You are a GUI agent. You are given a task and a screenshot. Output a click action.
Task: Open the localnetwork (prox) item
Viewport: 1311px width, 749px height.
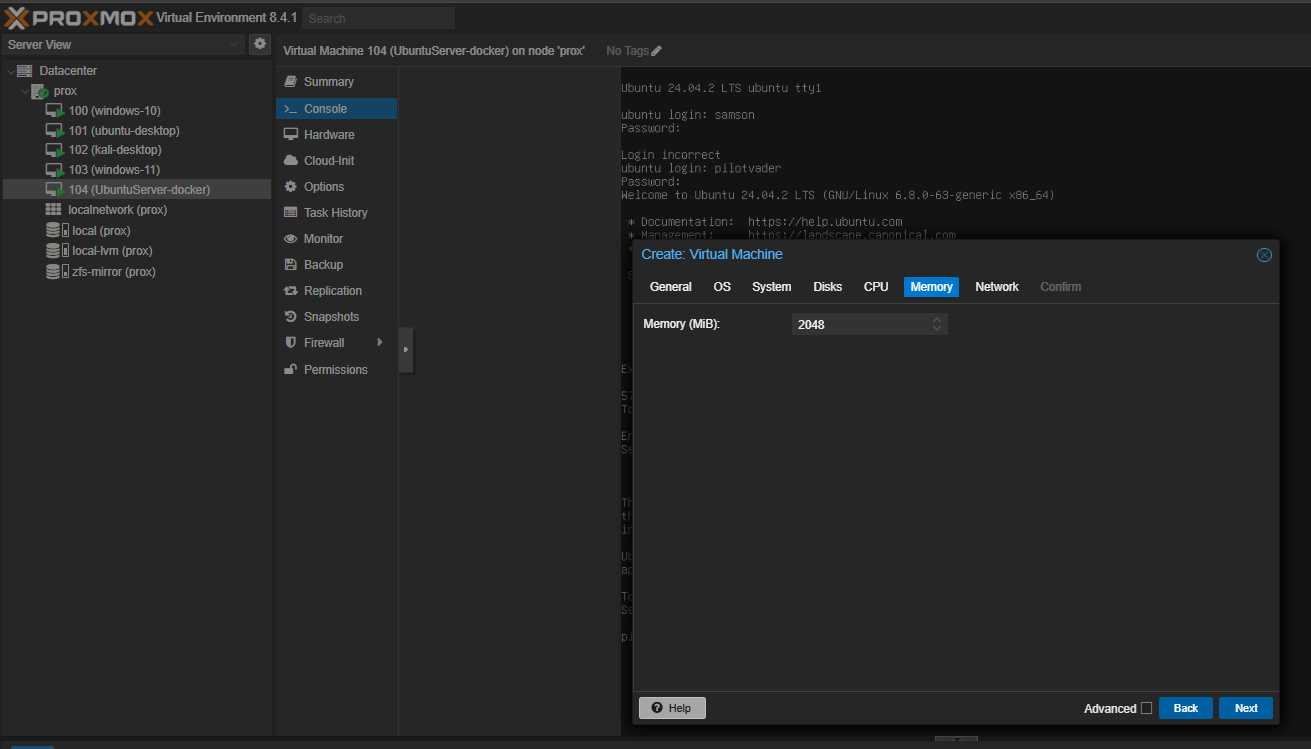[x=117, y=210]
